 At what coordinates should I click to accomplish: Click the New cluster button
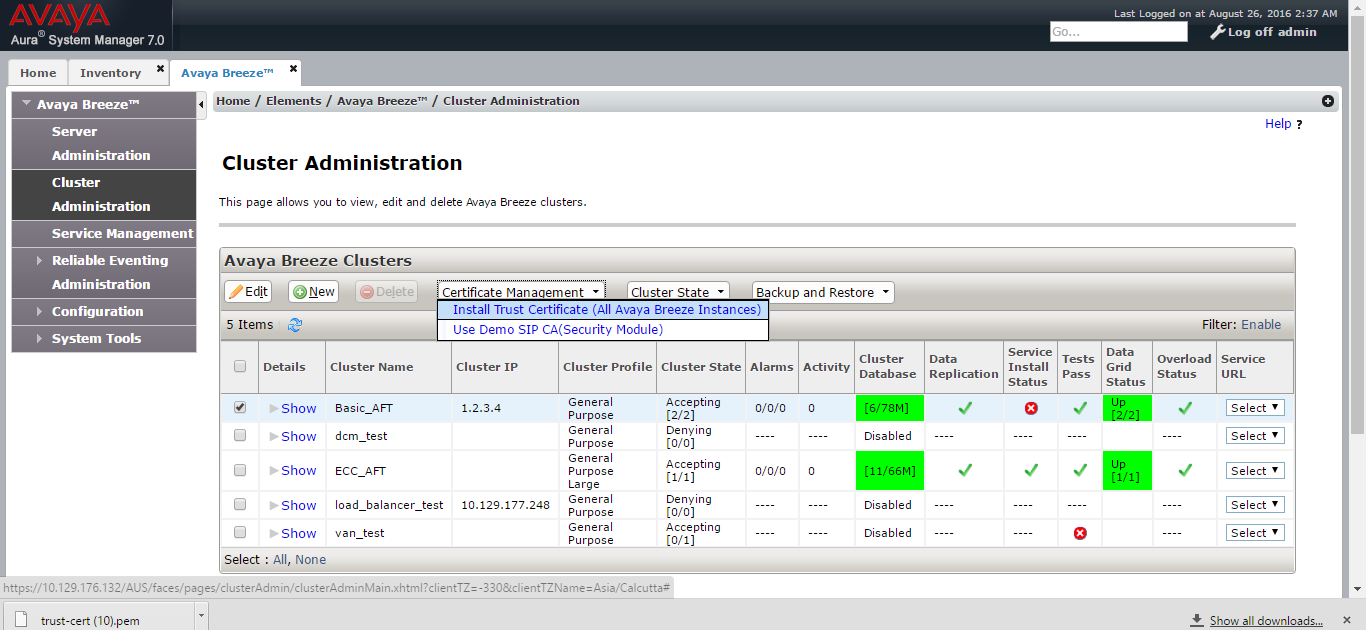314,292
